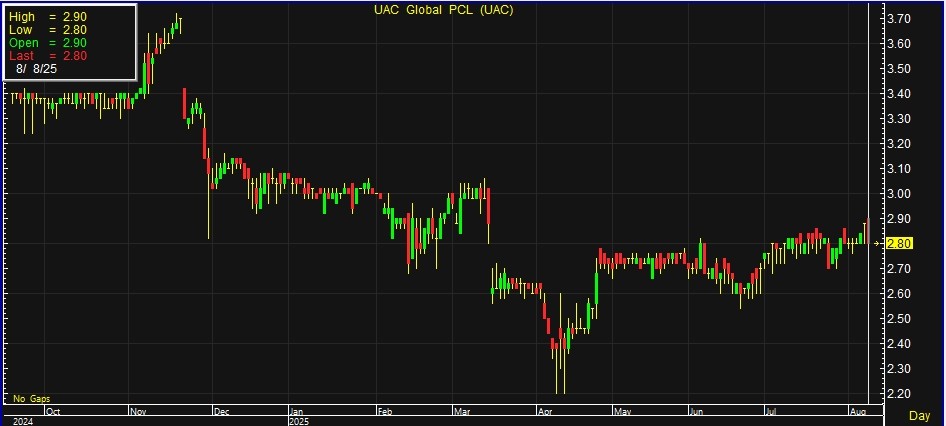Image resolution: width=946 pixels, height=426 pixels.
Task: Click the 2025 year label
Action: pyautogui.click(x=300, y=421)
